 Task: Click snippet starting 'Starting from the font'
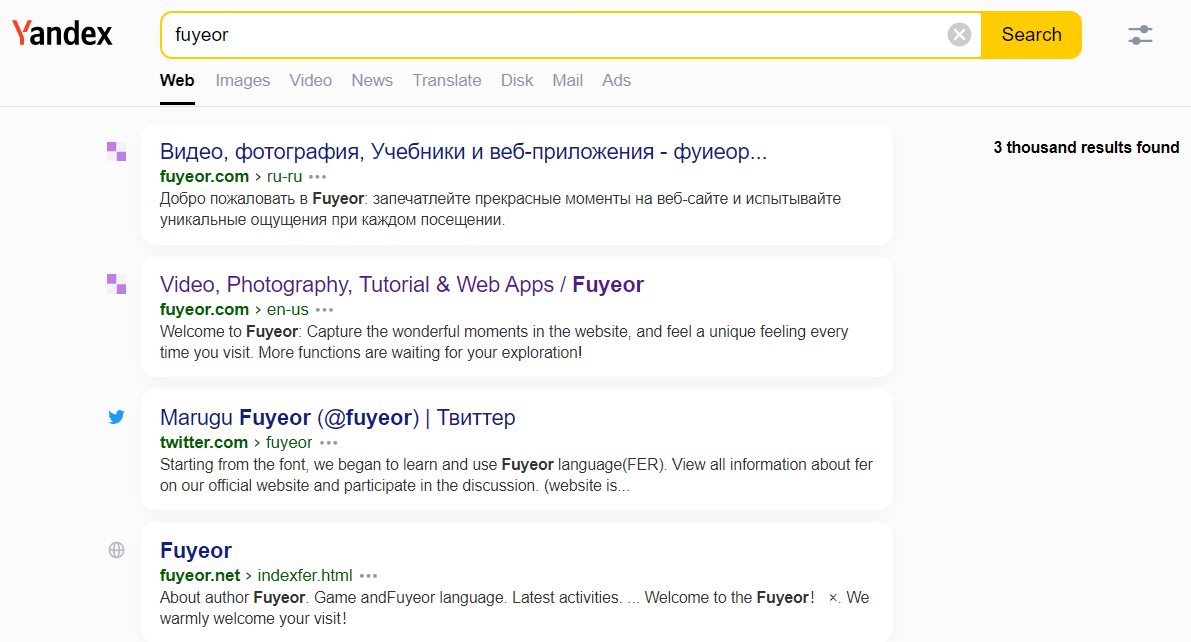pyautogui.click(x=517, y=475)
